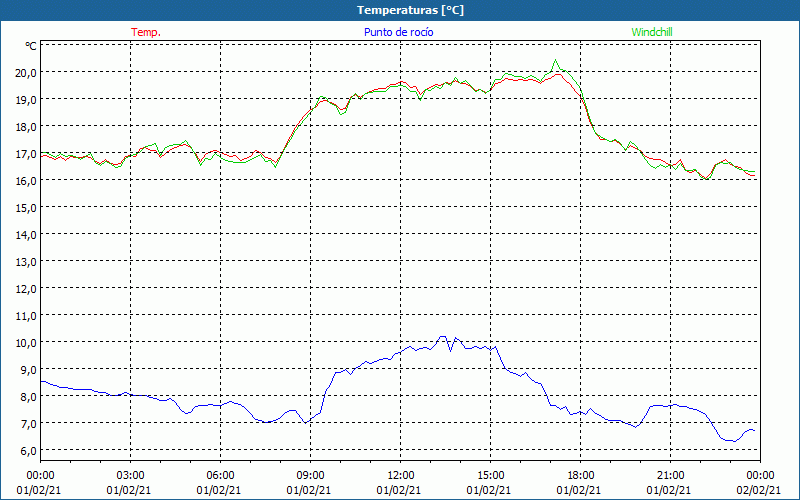Select the green 'Windchill' legend label

(x=652, y=32)
